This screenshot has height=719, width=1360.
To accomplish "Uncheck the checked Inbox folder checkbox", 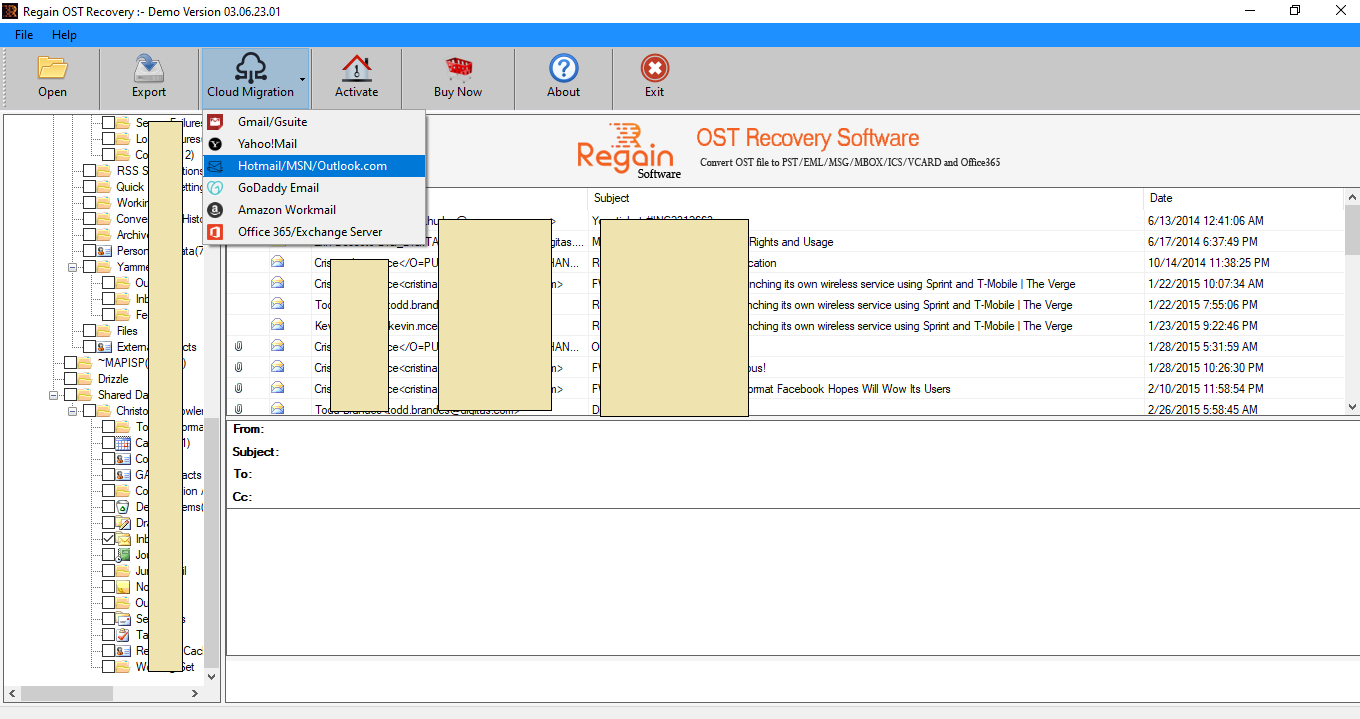I will 109,539.
